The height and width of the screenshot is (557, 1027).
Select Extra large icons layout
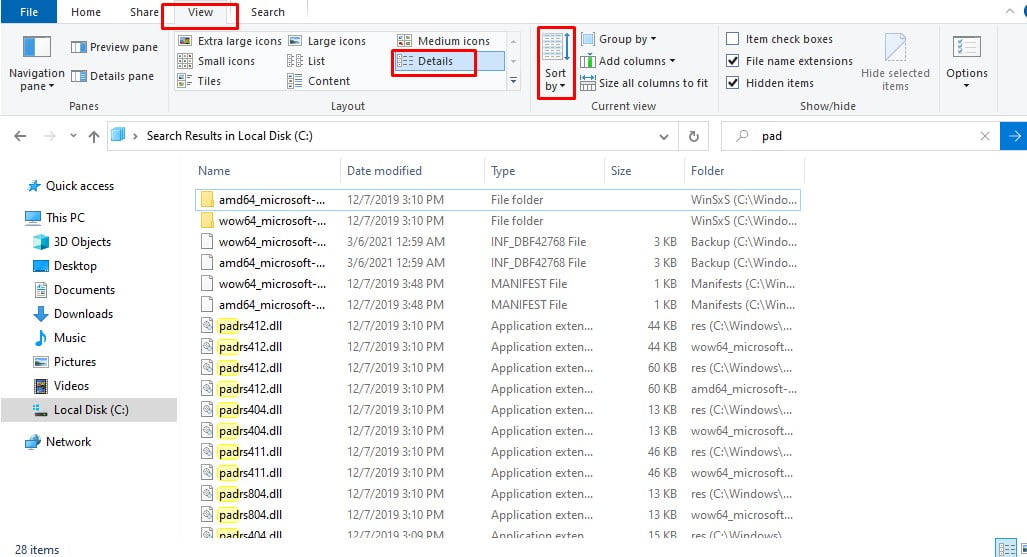coord(230,41)
